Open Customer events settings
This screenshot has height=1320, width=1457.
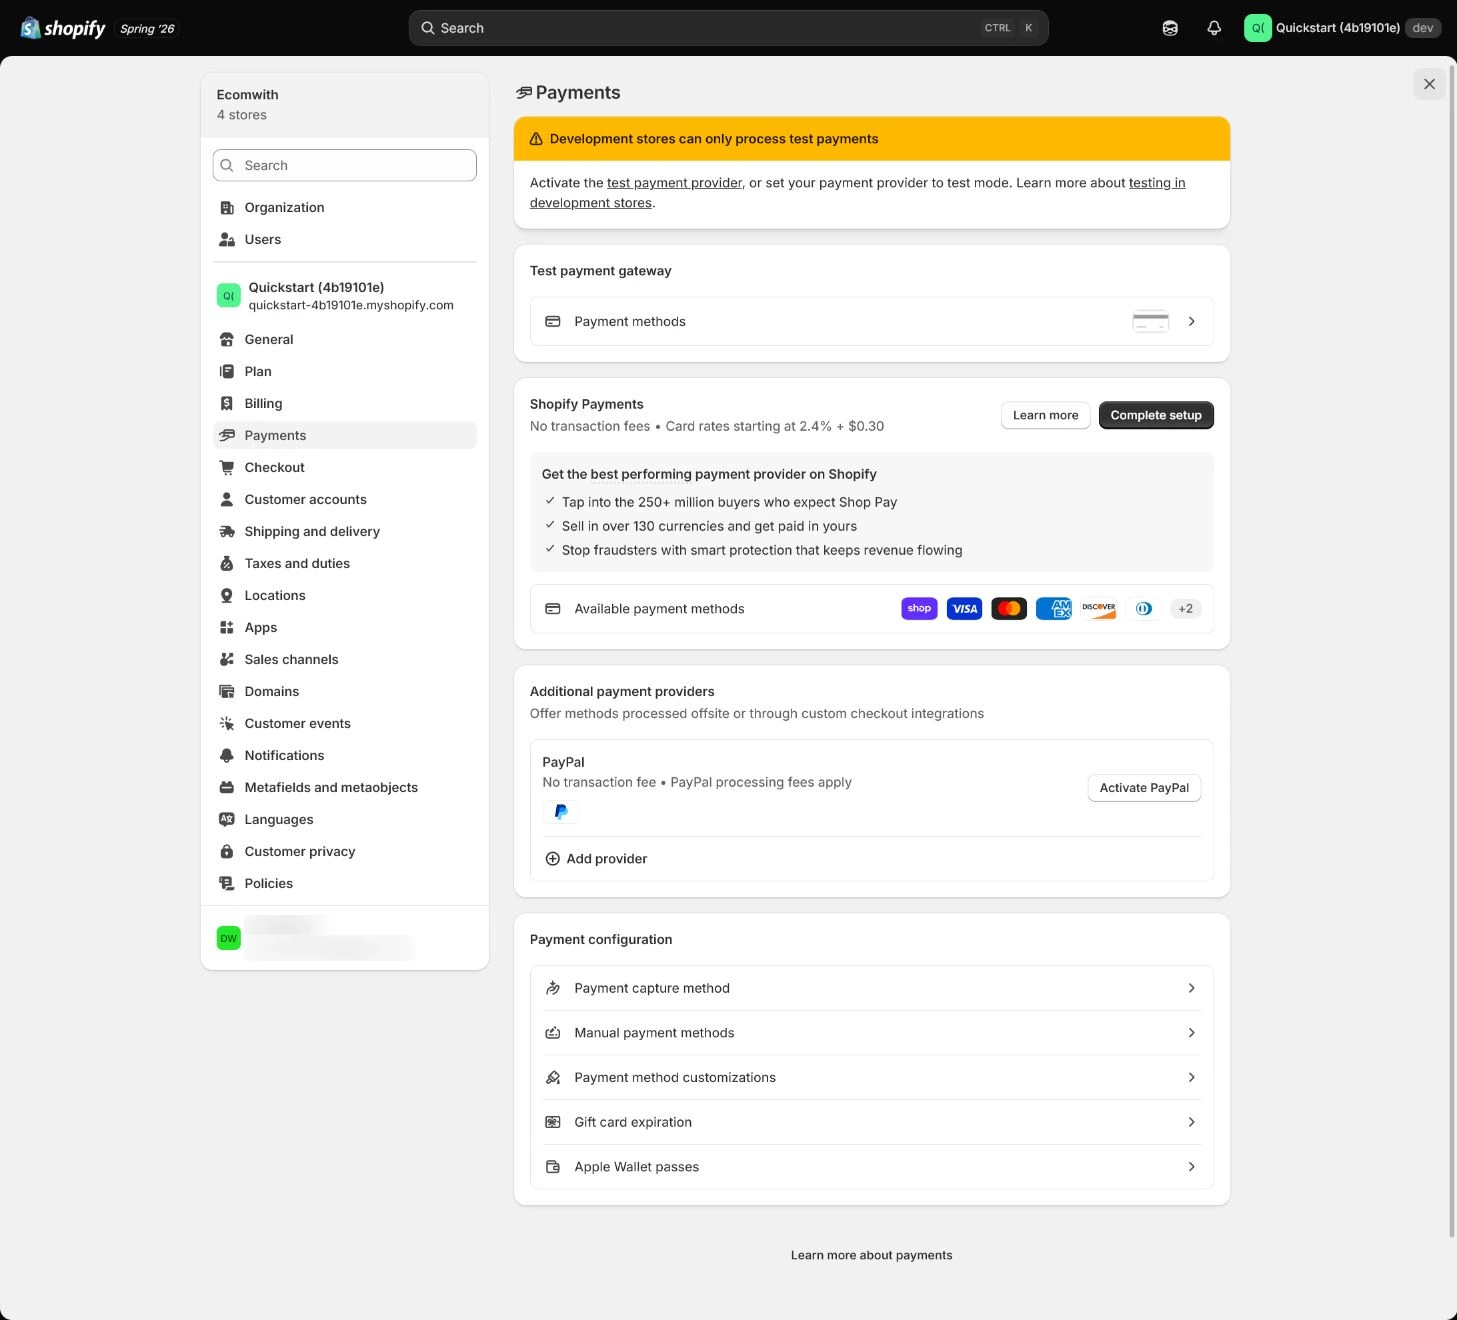[345, 724]
